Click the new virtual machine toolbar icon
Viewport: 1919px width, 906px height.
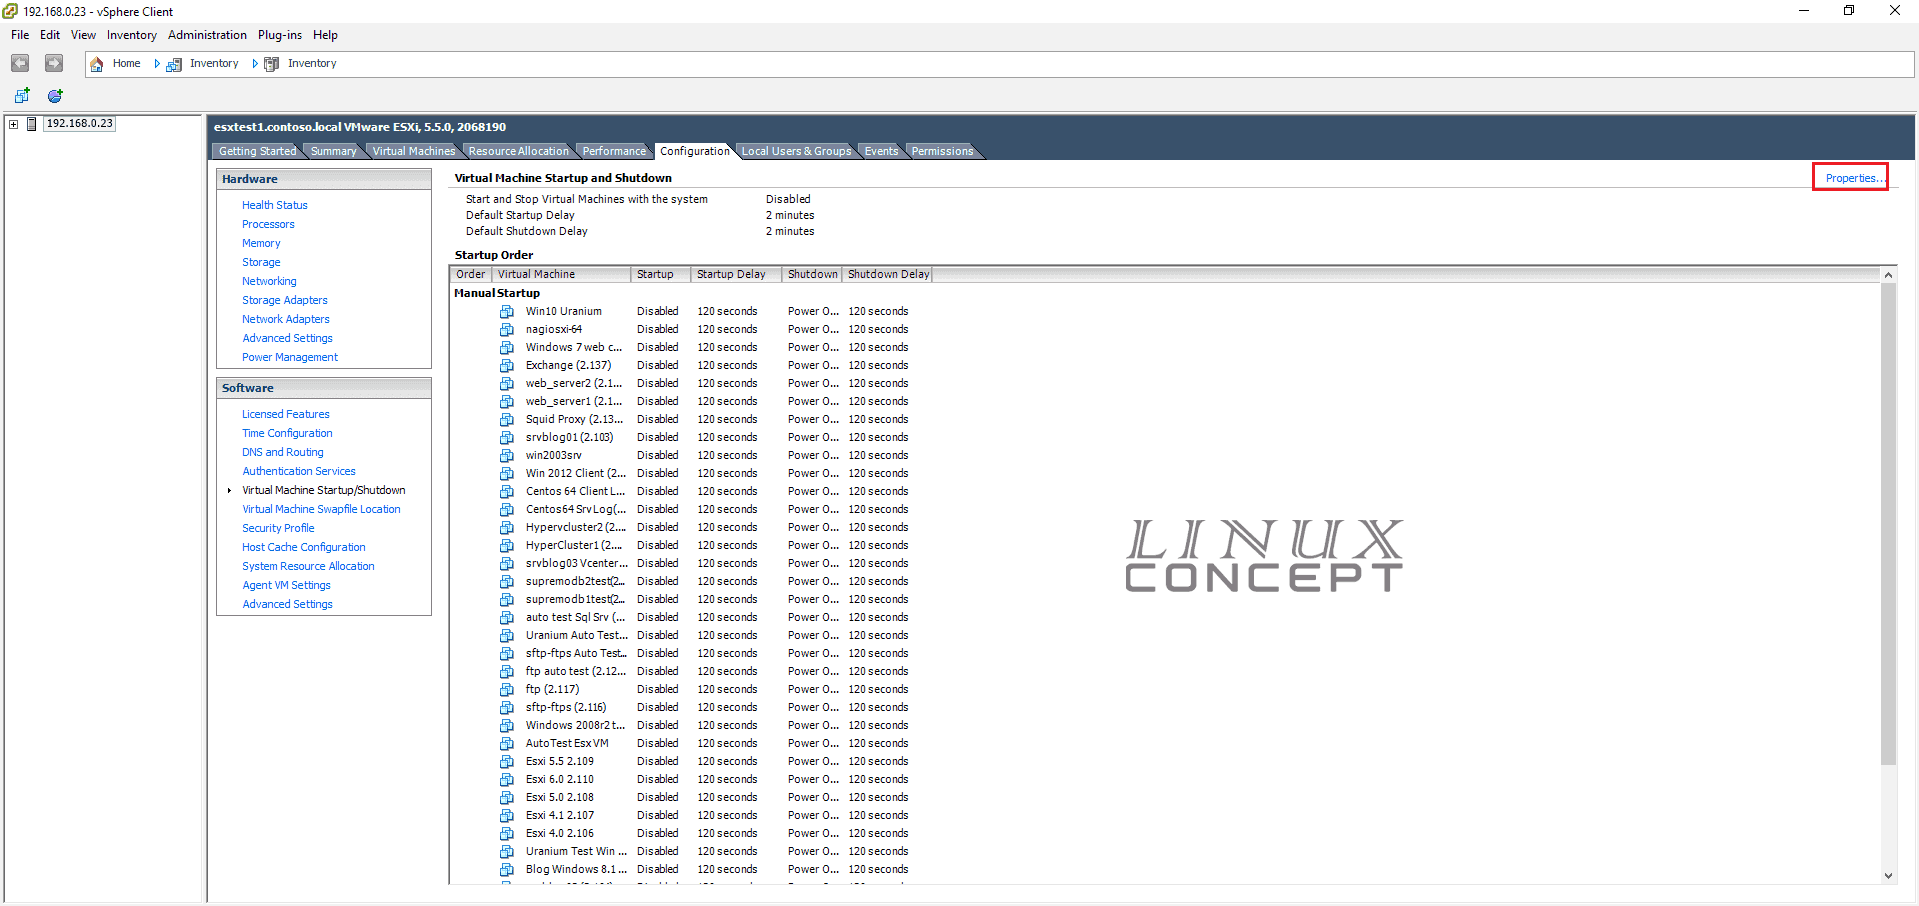(x=22, y=96)
